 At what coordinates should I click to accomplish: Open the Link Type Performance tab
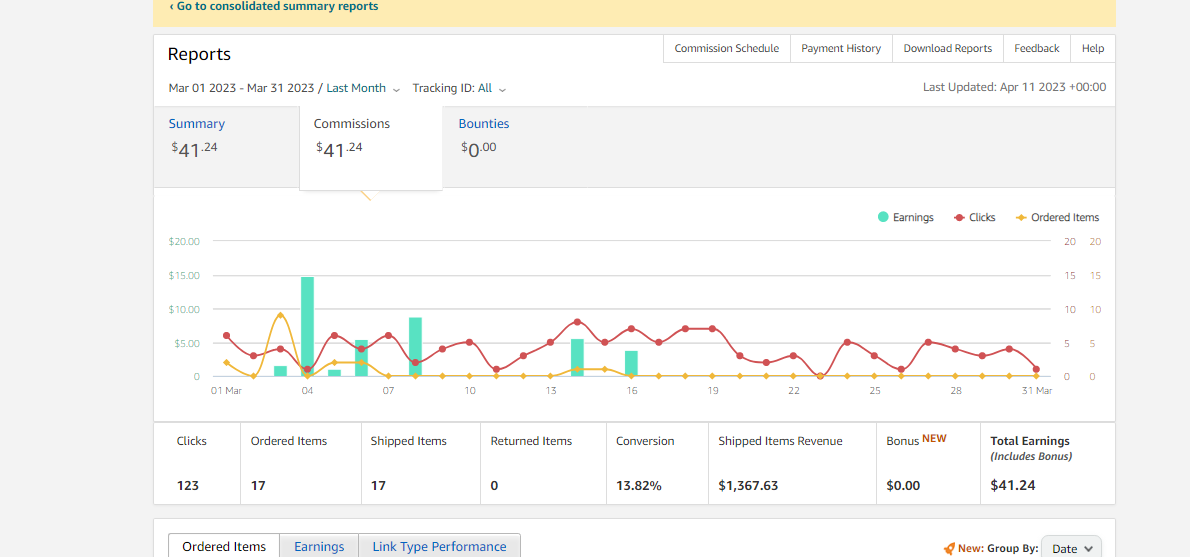pos(439,546)
